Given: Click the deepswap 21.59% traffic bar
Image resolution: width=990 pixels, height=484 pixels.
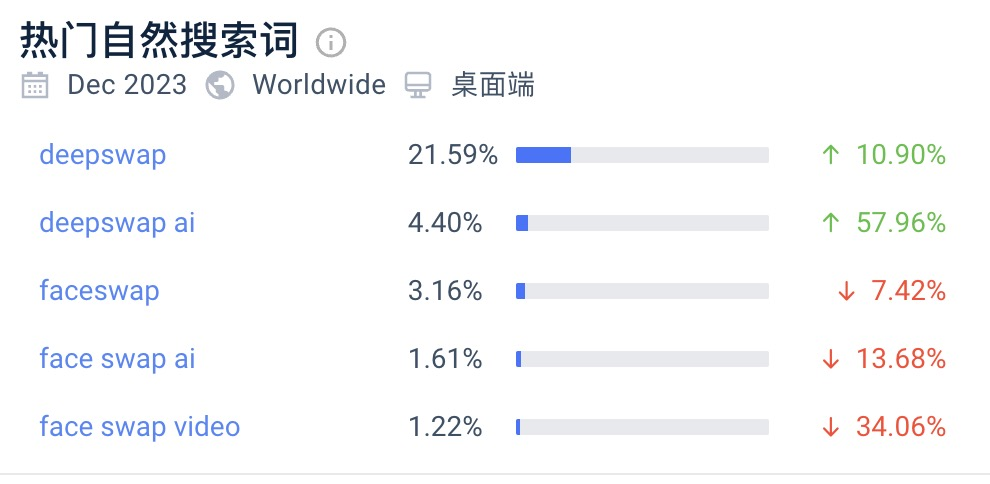Looking at the screenshot, I should tap(642, 155).
